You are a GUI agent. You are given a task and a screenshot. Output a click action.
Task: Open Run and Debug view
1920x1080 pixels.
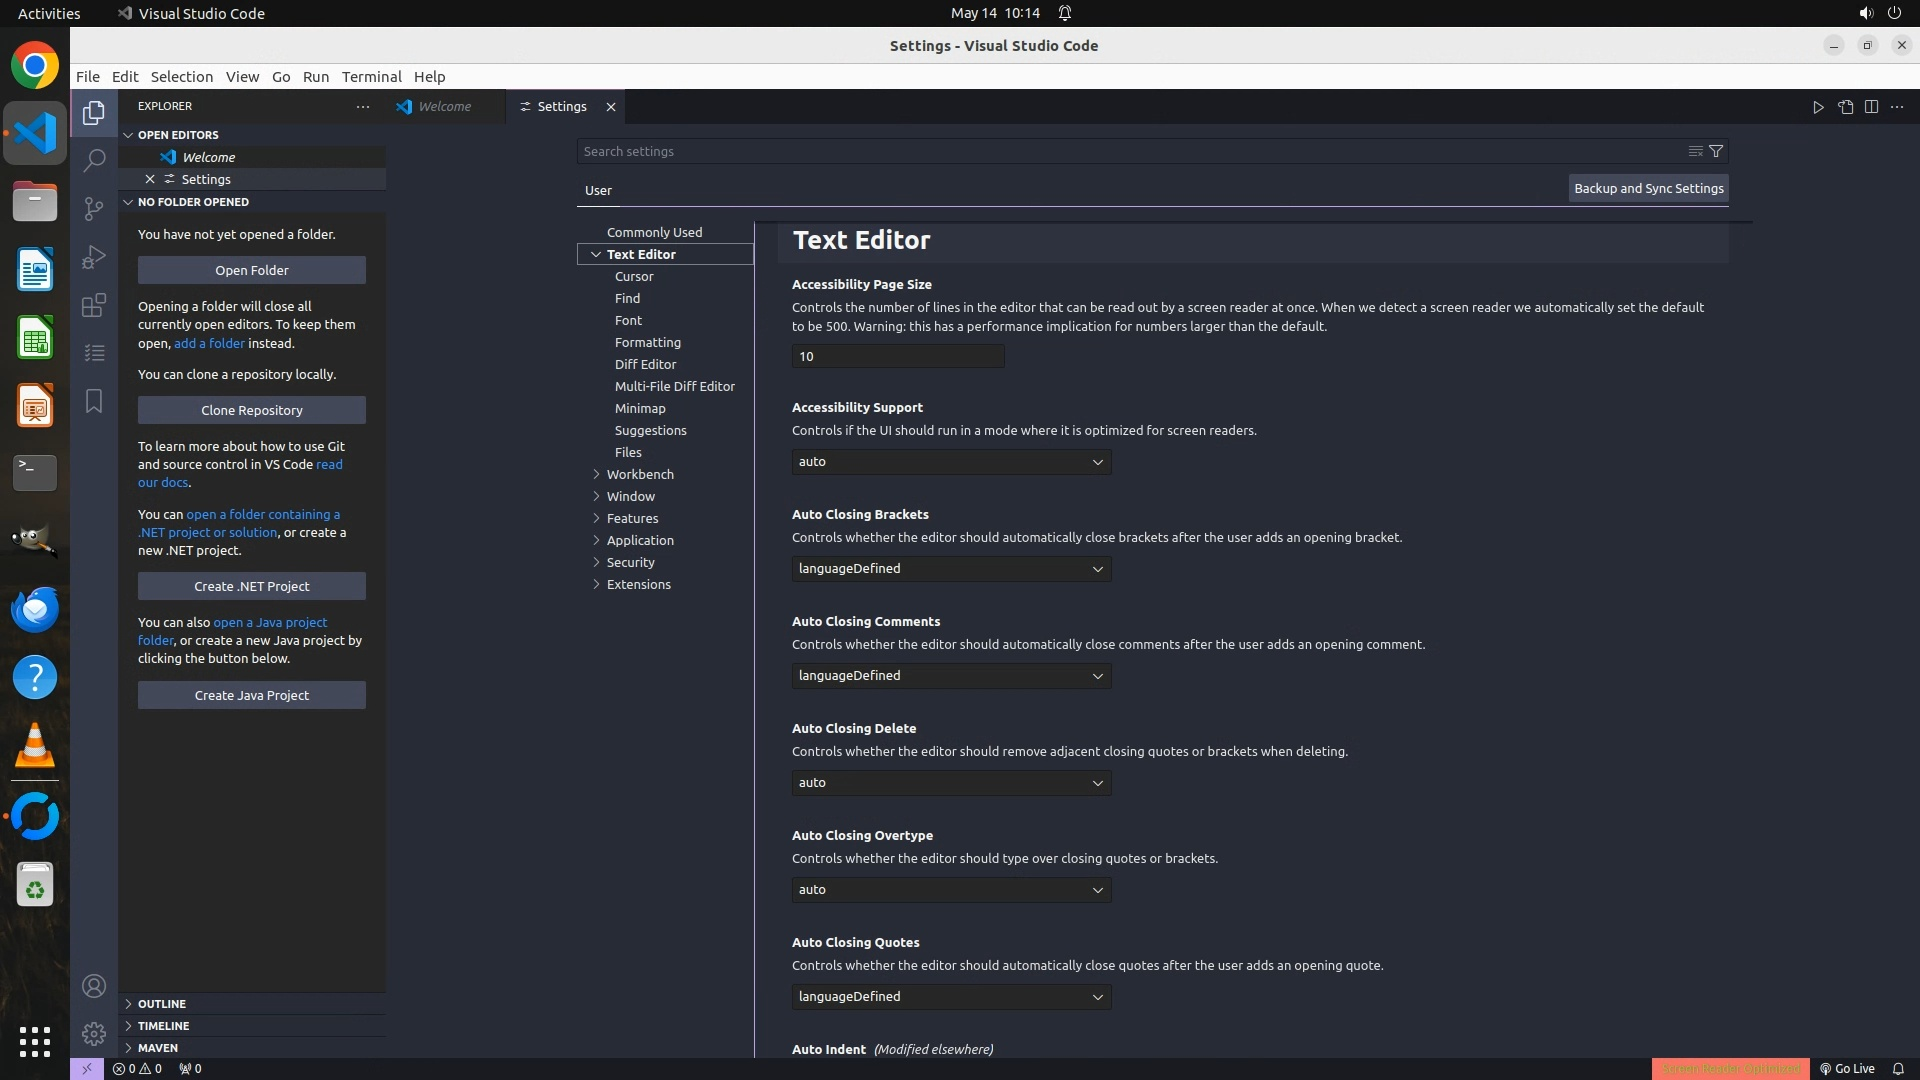[x=94, y=257]
